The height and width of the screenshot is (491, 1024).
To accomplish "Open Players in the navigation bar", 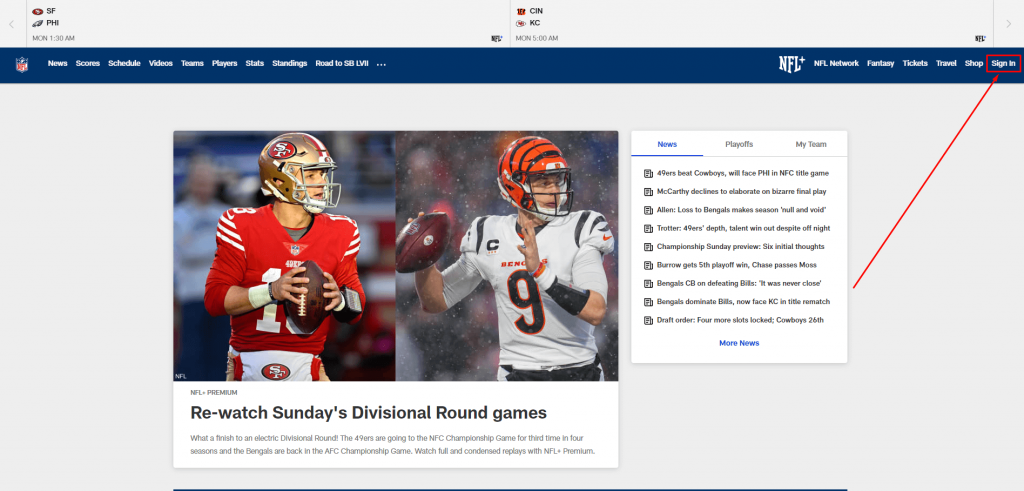I will (x=225, y=63).
